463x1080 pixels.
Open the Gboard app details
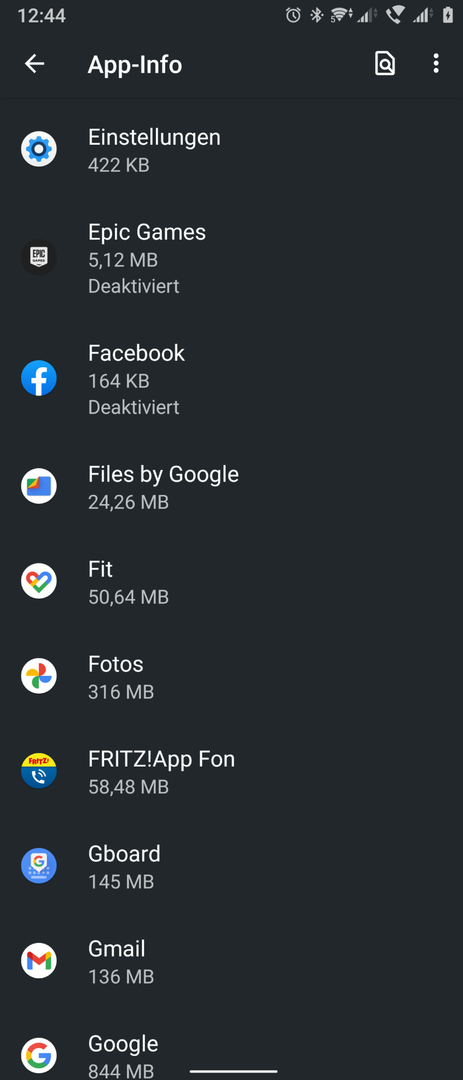[232, 866]
